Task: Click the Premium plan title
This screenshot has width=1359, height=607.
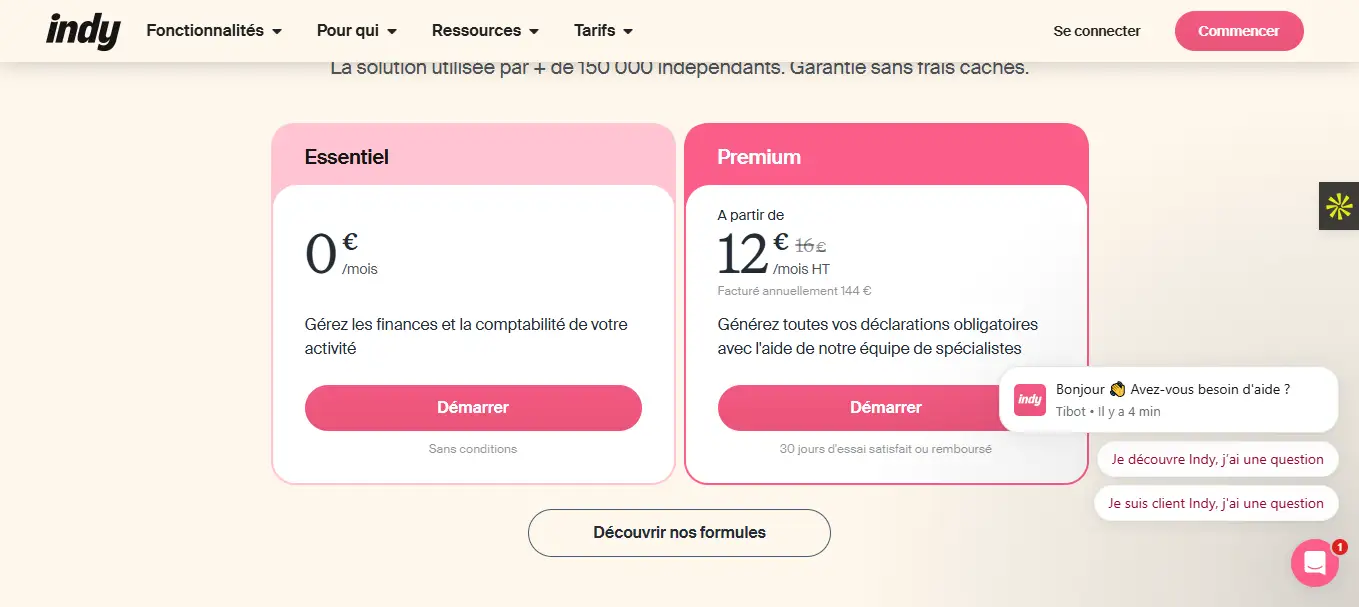Action: (x=759, y=157)
